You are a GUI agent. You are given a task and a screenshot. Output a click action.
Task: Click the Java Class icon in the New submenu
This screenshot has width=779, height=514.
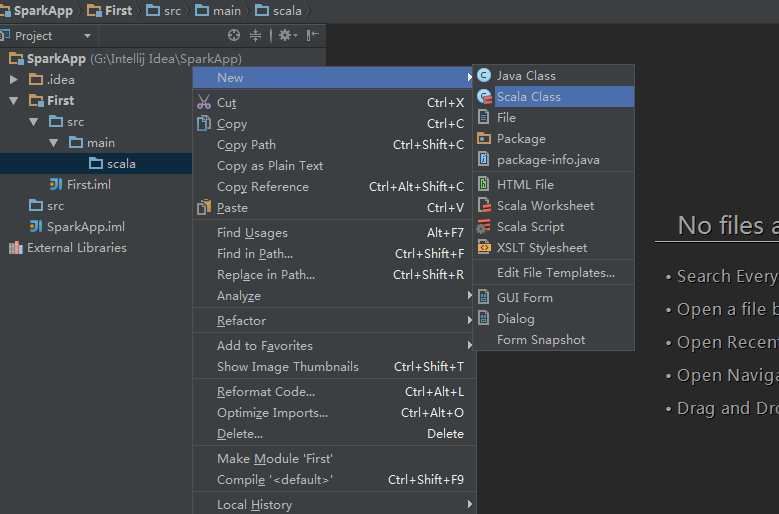(x=484, y=75)
